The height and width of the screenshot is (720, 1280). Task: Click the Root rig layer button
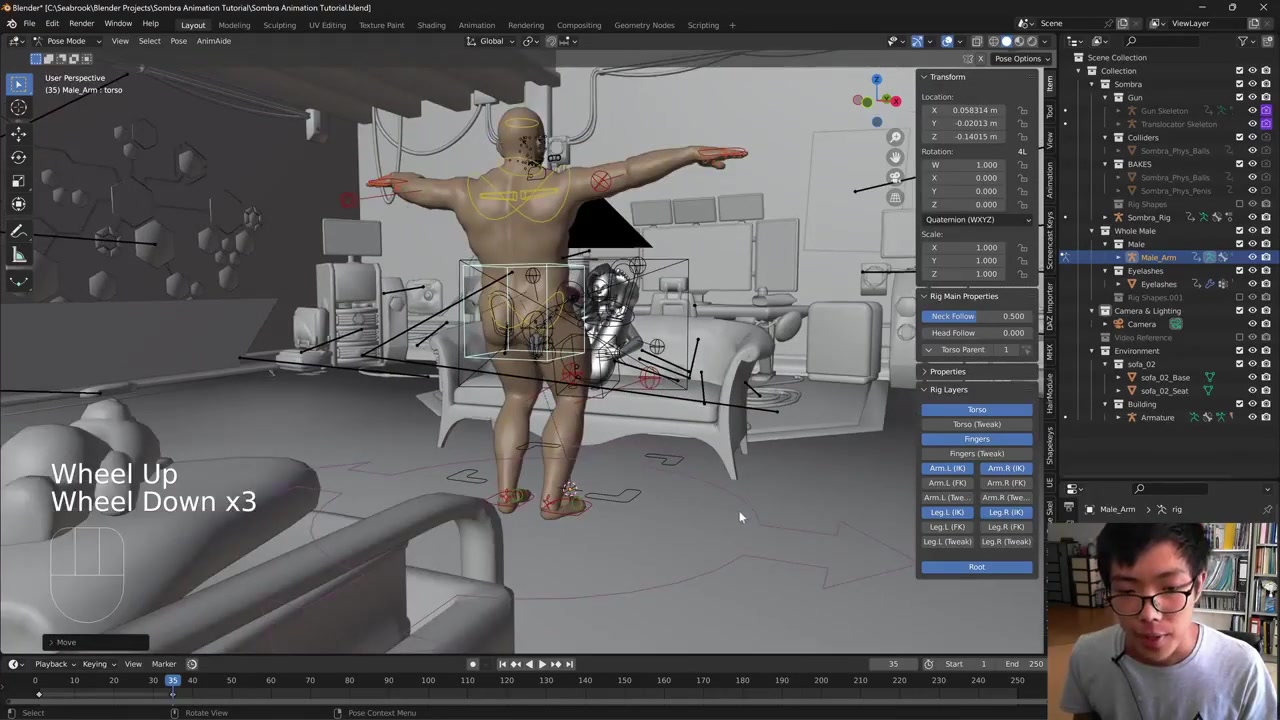[x=976, y=567]
